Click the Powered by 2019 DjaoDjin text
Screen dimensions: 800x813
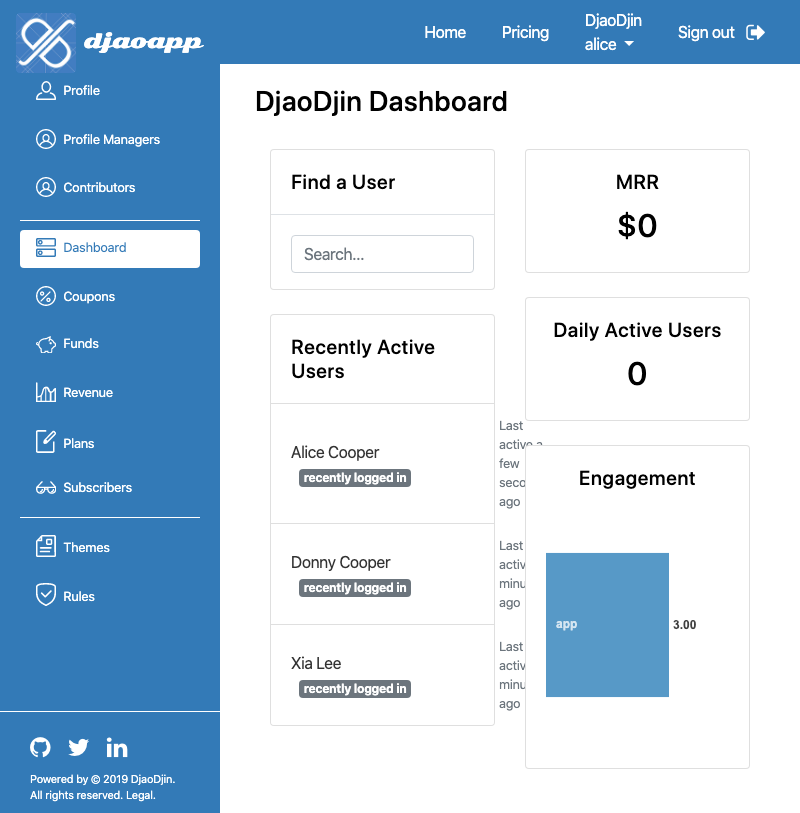[103, 779]
